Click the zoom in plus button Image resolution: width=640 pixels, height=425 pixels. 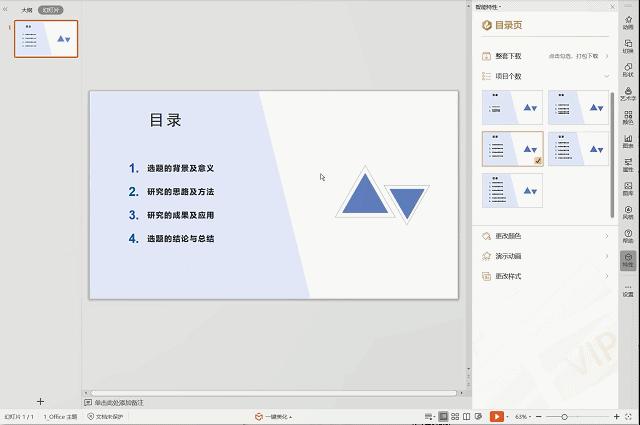616,416
